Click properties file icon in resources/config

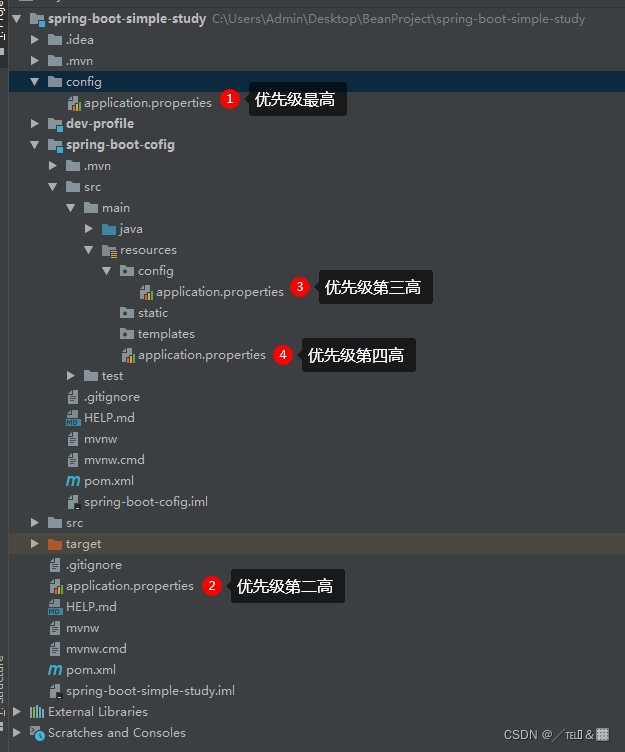(146, 292)
